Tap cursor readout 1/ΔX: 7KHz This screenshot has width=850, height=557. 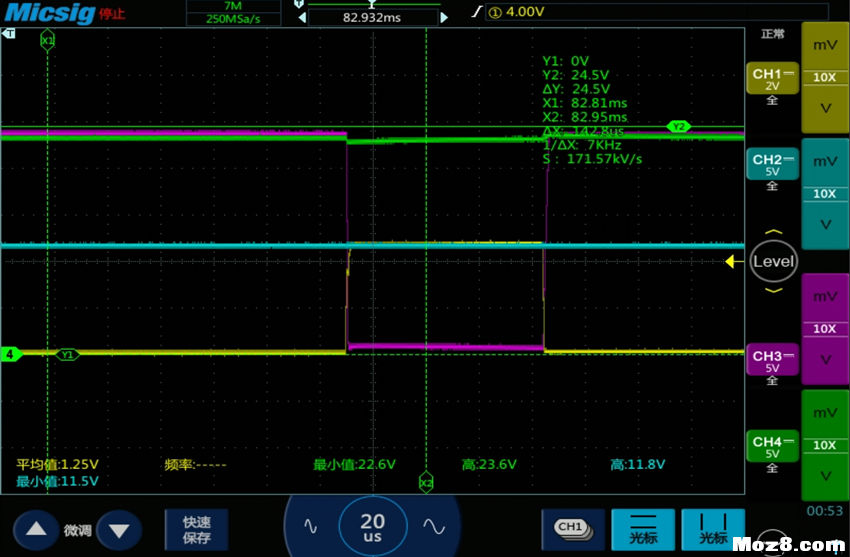[x=582, y=145]
